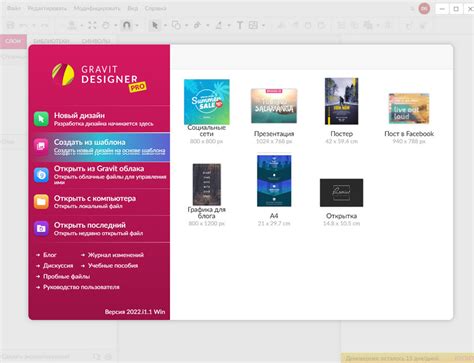The height and width of the screenshot is (363, 474).
Task: Open the Справка menu
Action: pos(156,8)
